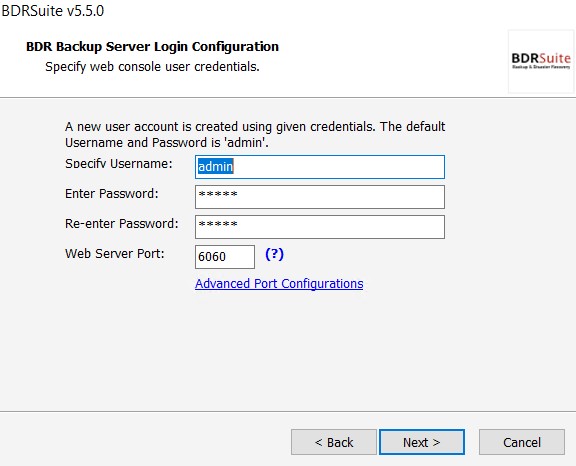
Task: Click the 6060 port number value
Action: point(212,257)
